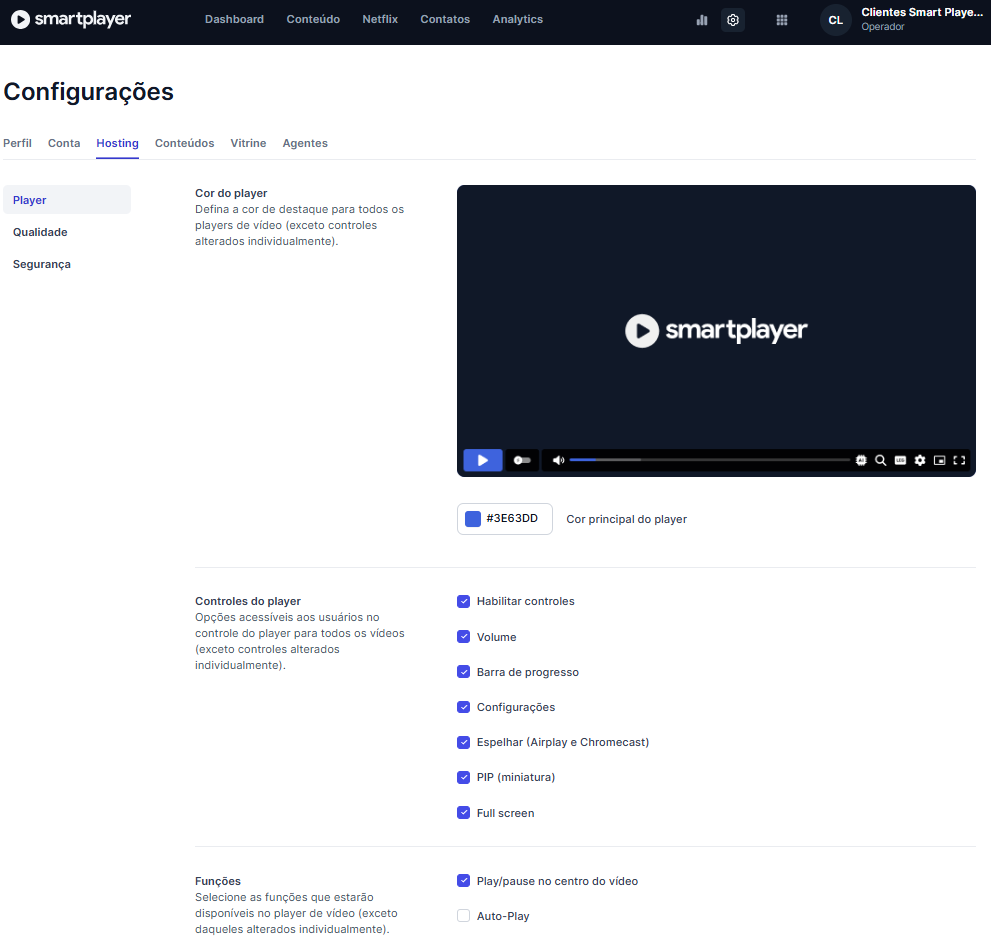Click Clientes Smart Player account name
The image size is (991, 940).
tap(922, 13)
